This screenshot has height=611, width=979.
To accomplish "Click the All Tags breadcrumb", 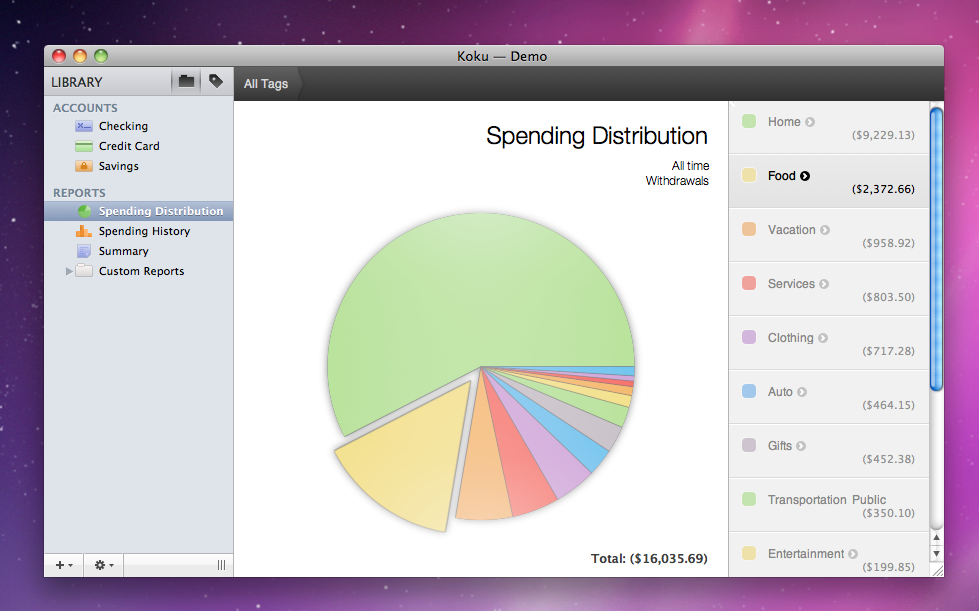I will (x=266, y=84).
